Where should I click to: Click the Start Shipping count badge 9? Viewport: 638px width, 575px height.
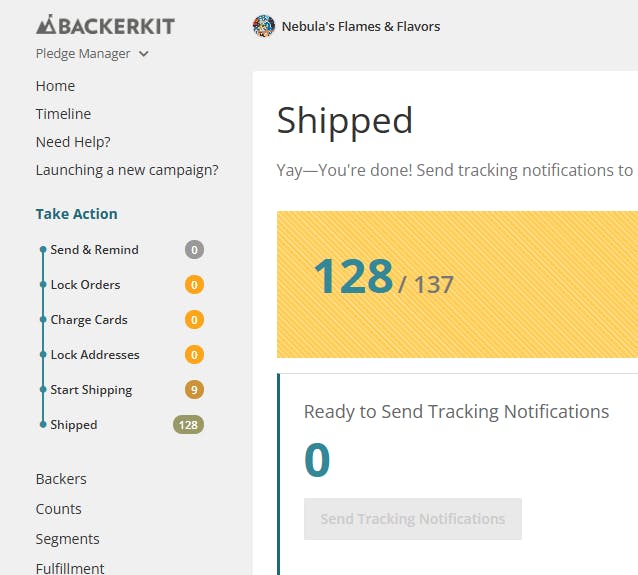pos(194,390)
